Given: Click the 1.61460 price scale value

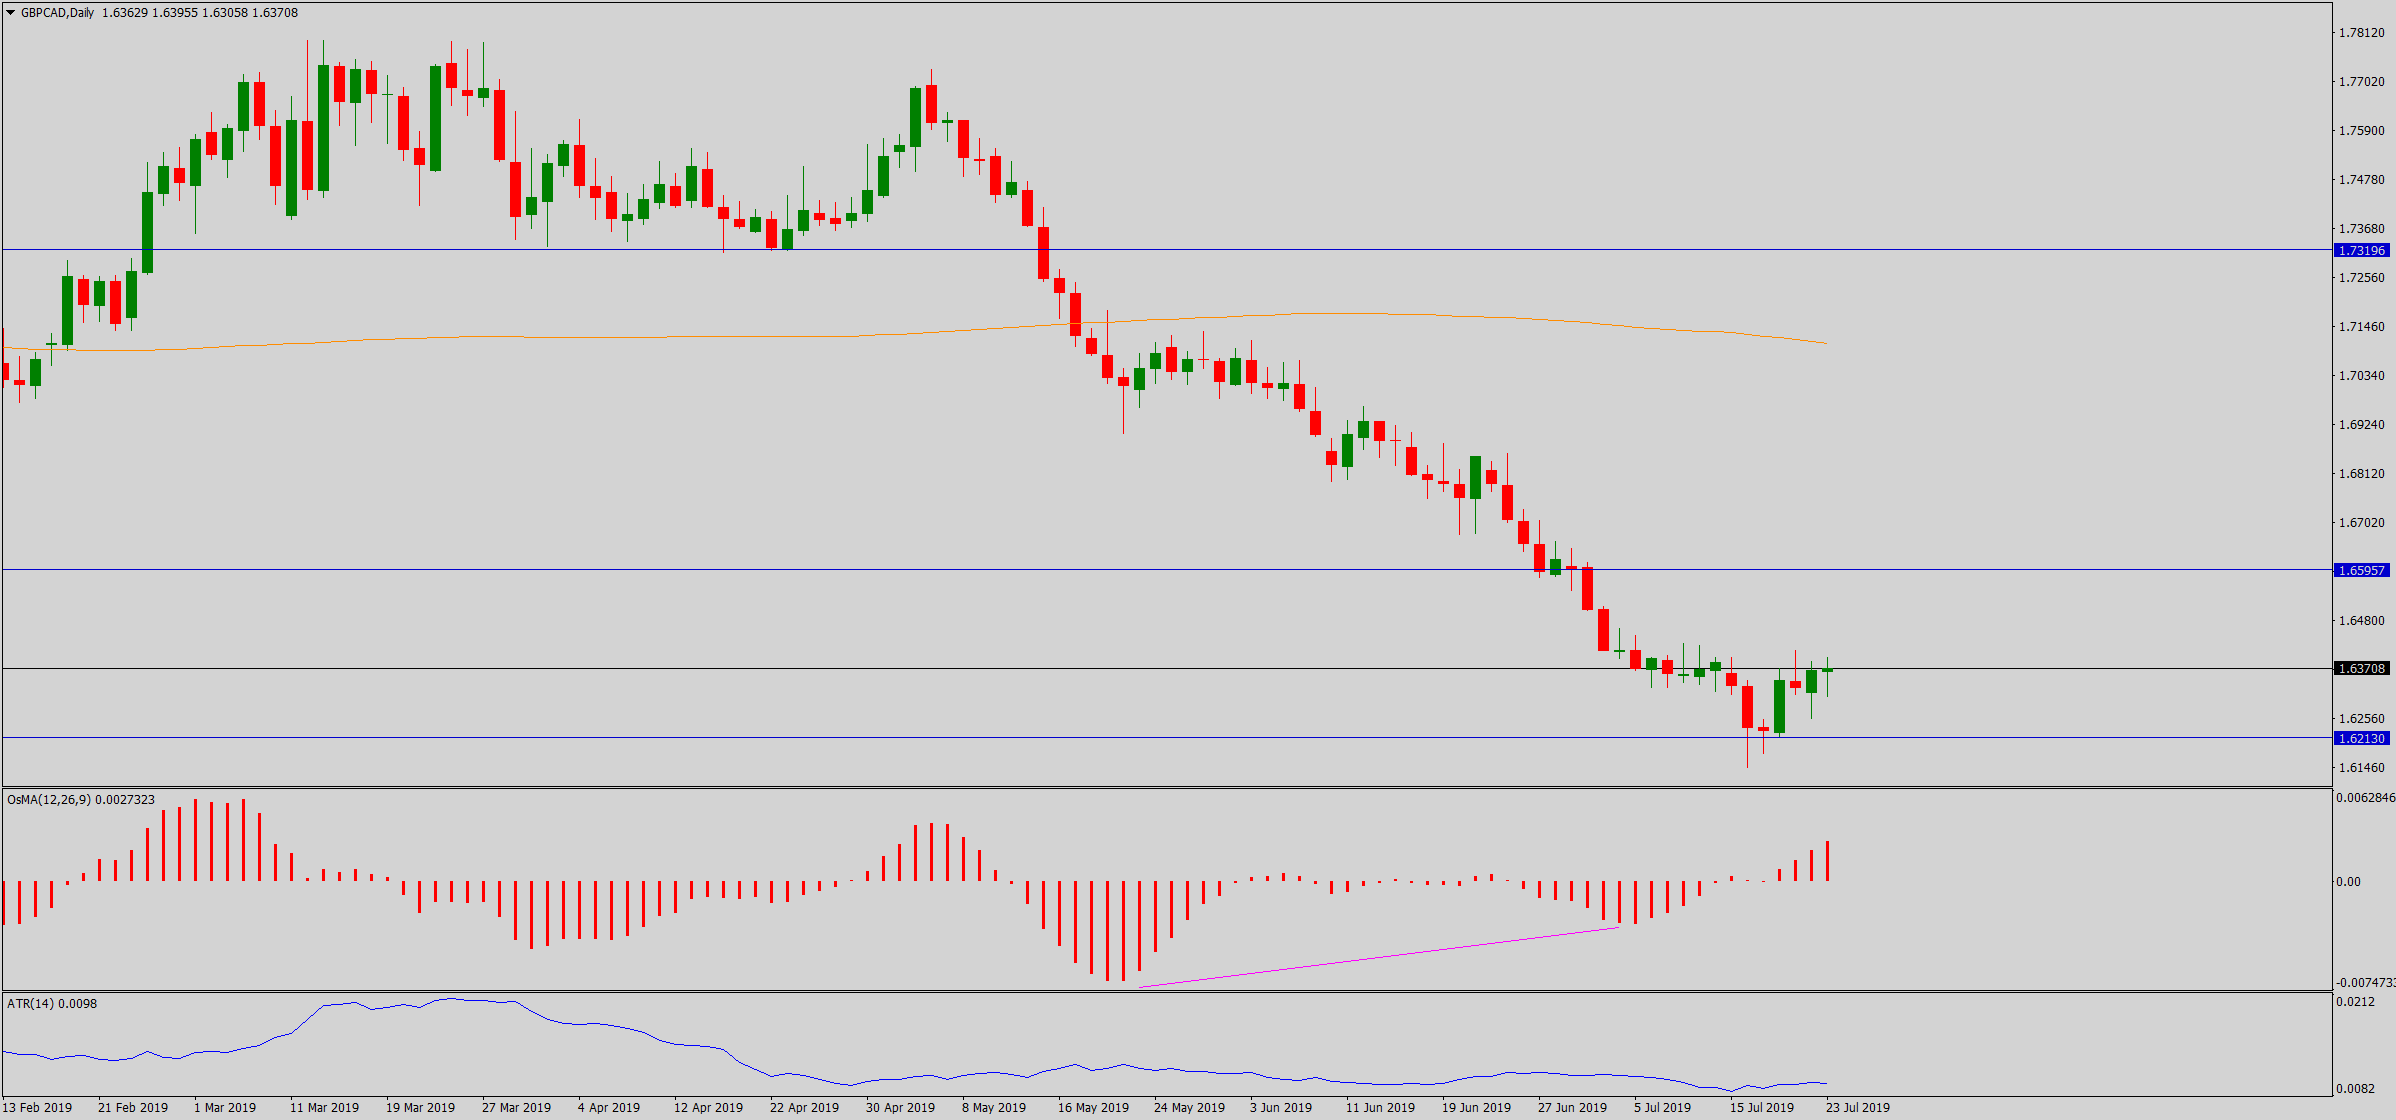Looking at the screenshot, I should coord(2361,768).
